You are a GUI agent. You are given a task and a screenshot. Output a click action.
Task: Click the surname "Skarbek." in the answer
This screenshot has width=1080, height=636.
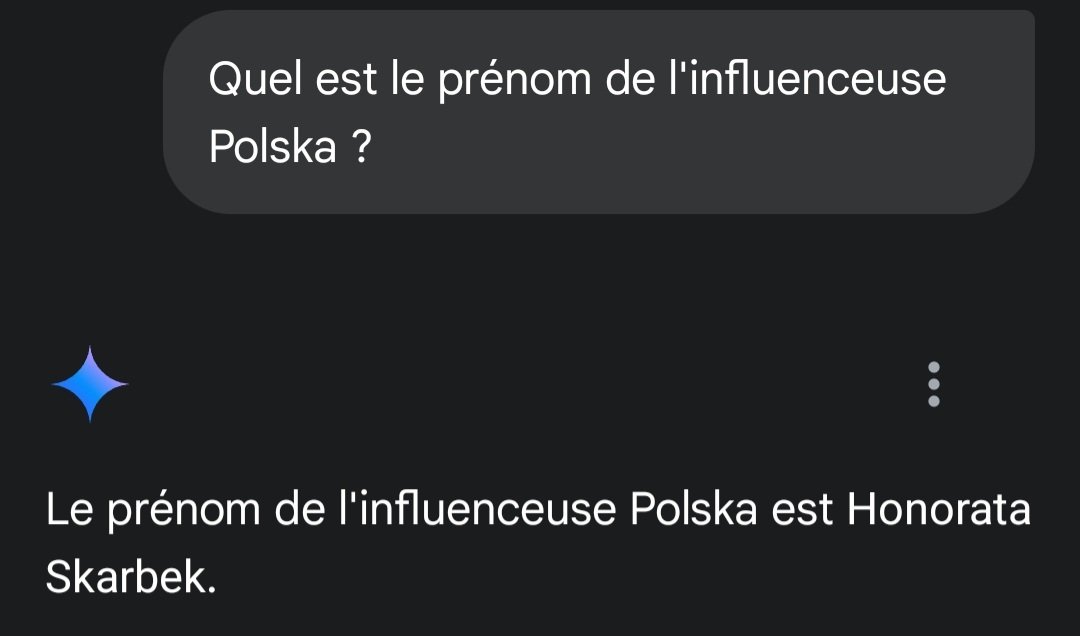coord(131,576)
